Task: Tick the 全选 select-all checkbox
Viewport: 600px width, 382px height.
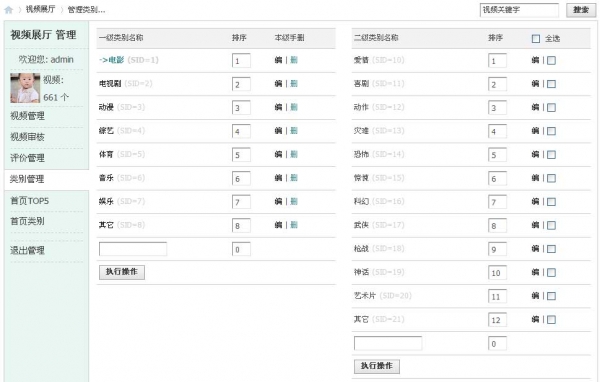Action: (536, 39)
